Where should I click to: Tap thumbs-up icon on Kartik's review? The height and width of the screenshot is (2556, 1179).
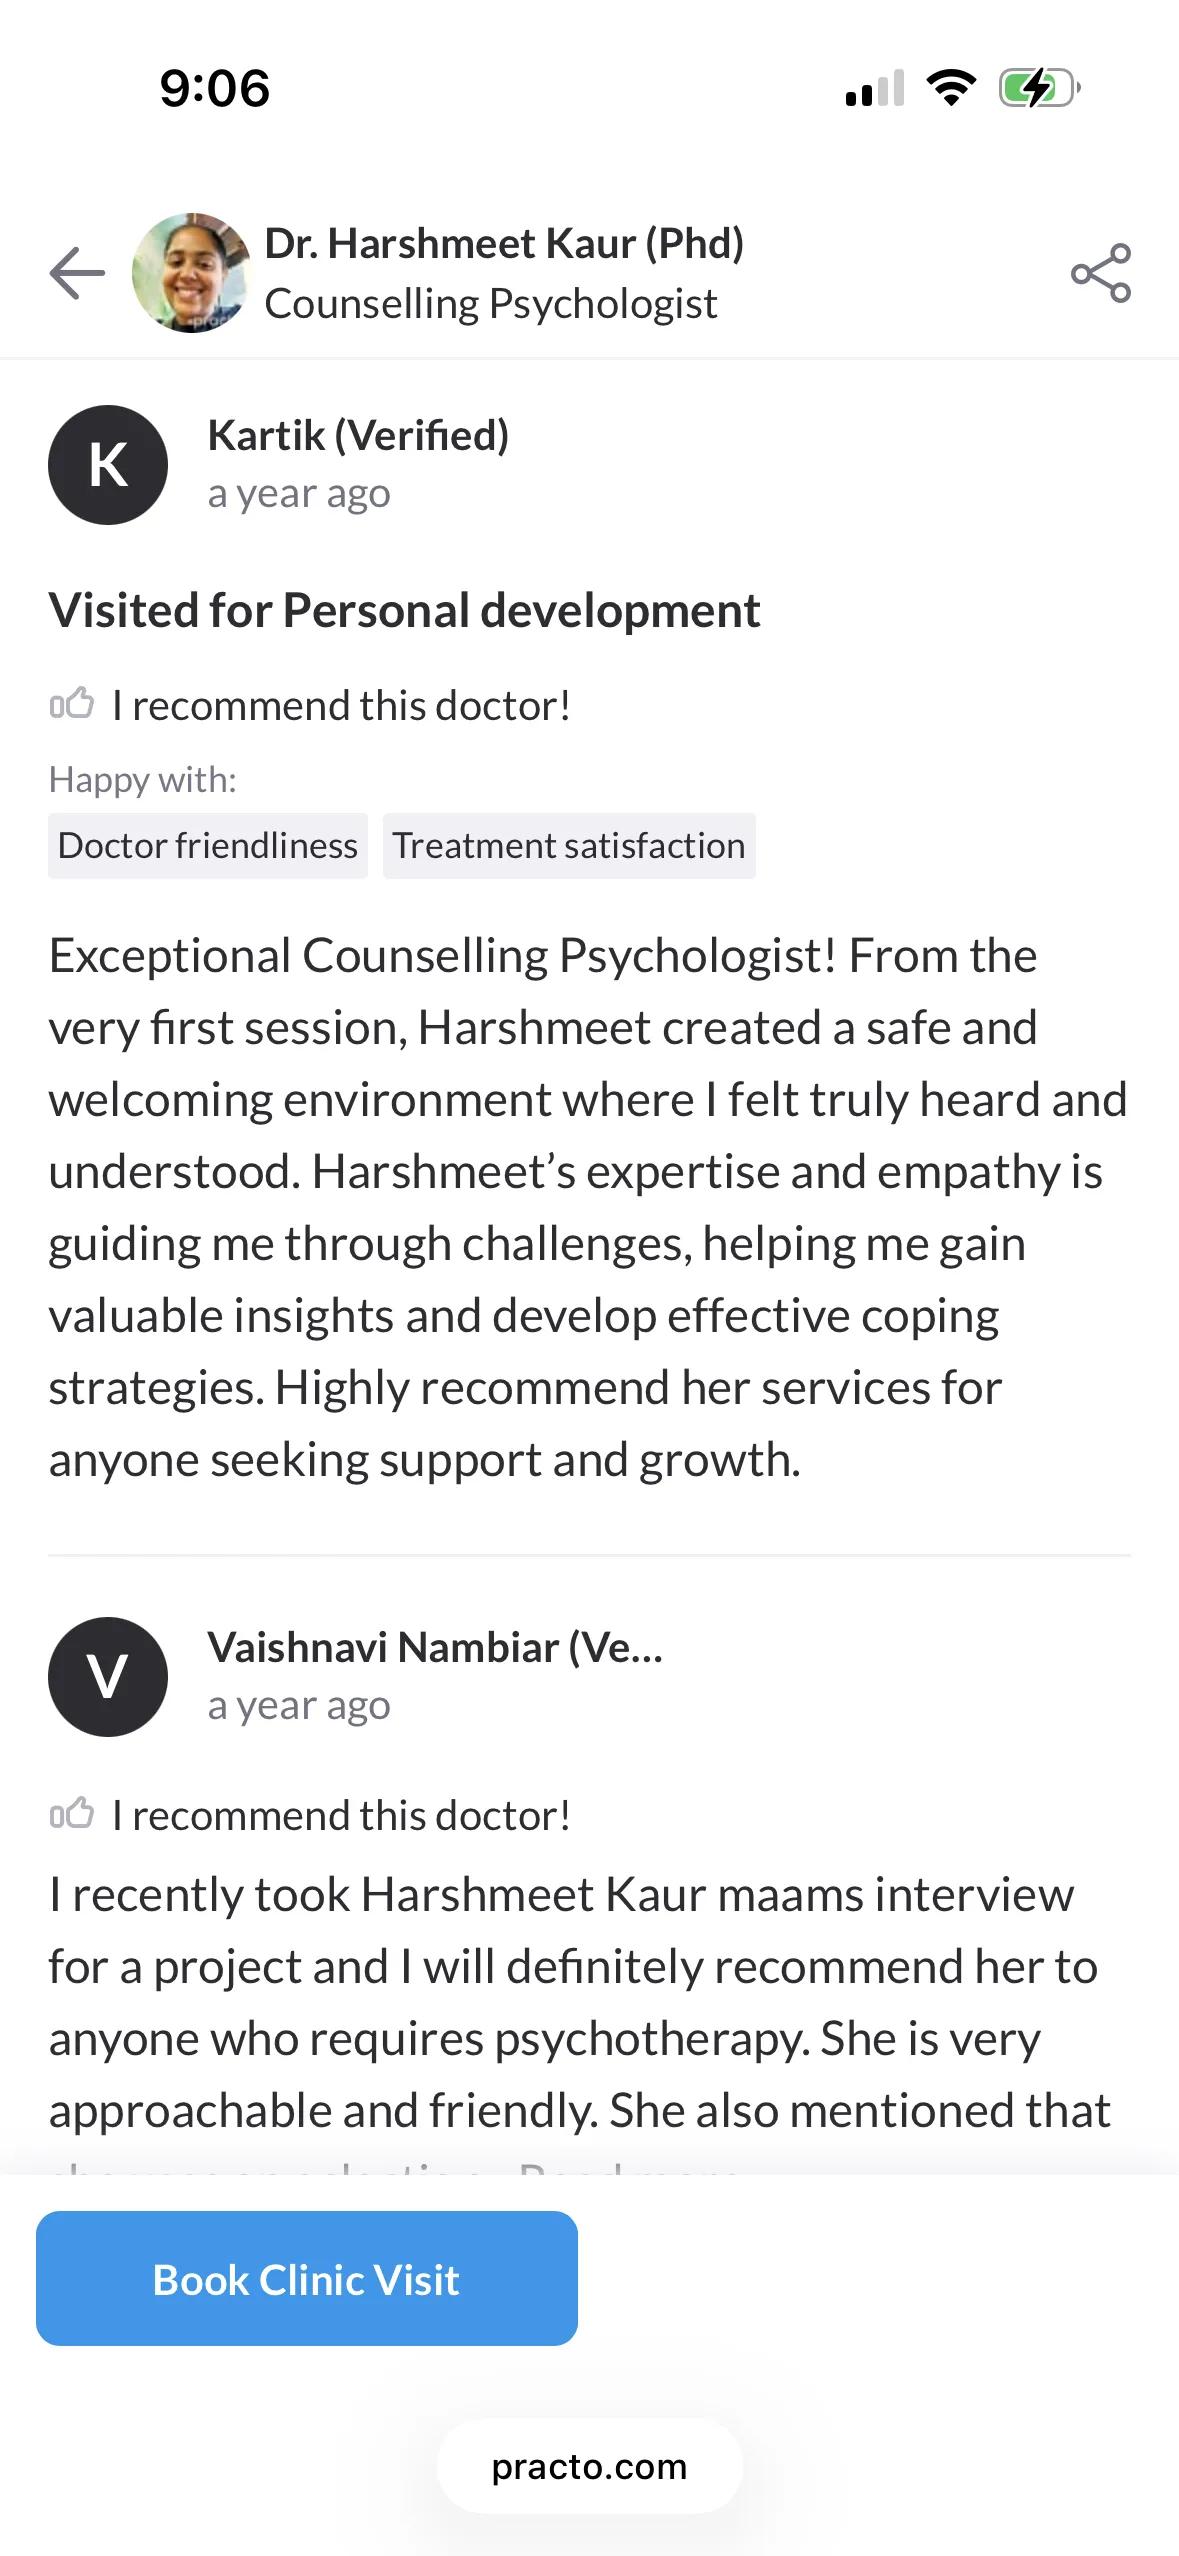pyautogui.click(x=72, y=704)
